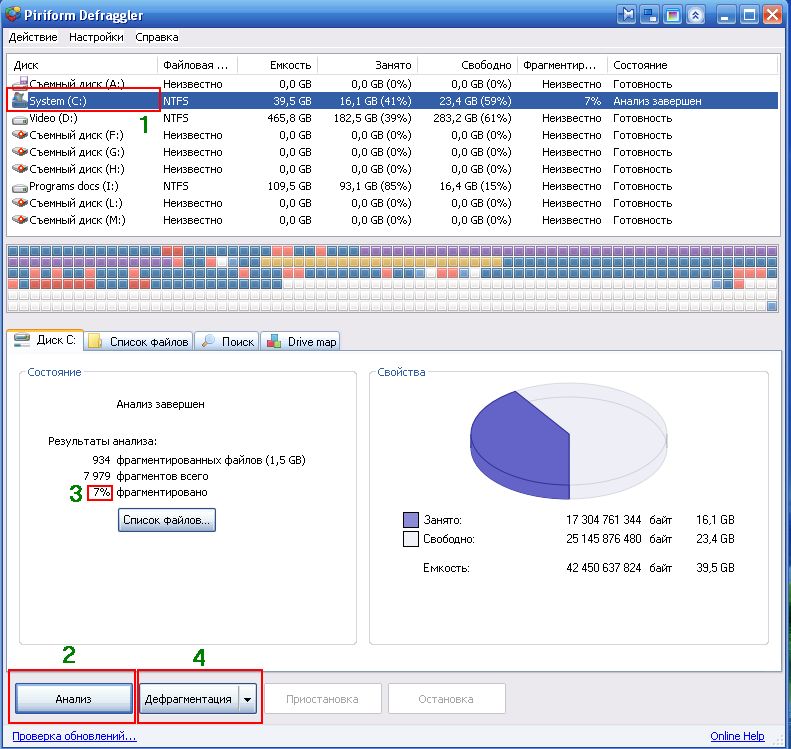Click the removable icon of Съемный диск (F:)

click(20, 135)
